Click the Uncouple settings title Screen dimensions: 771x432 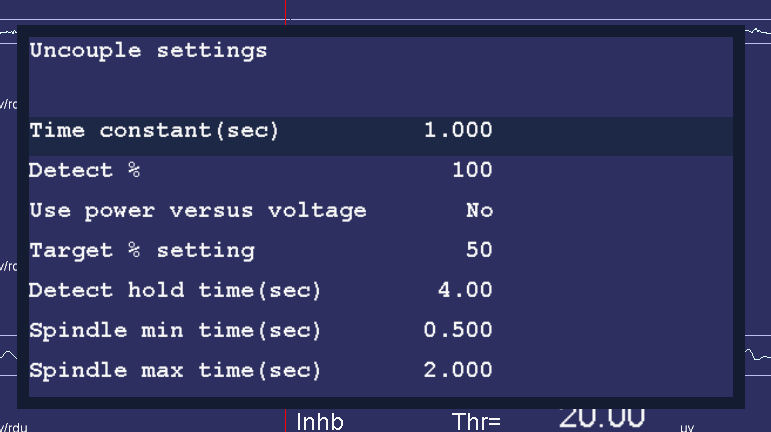[148, 51]
